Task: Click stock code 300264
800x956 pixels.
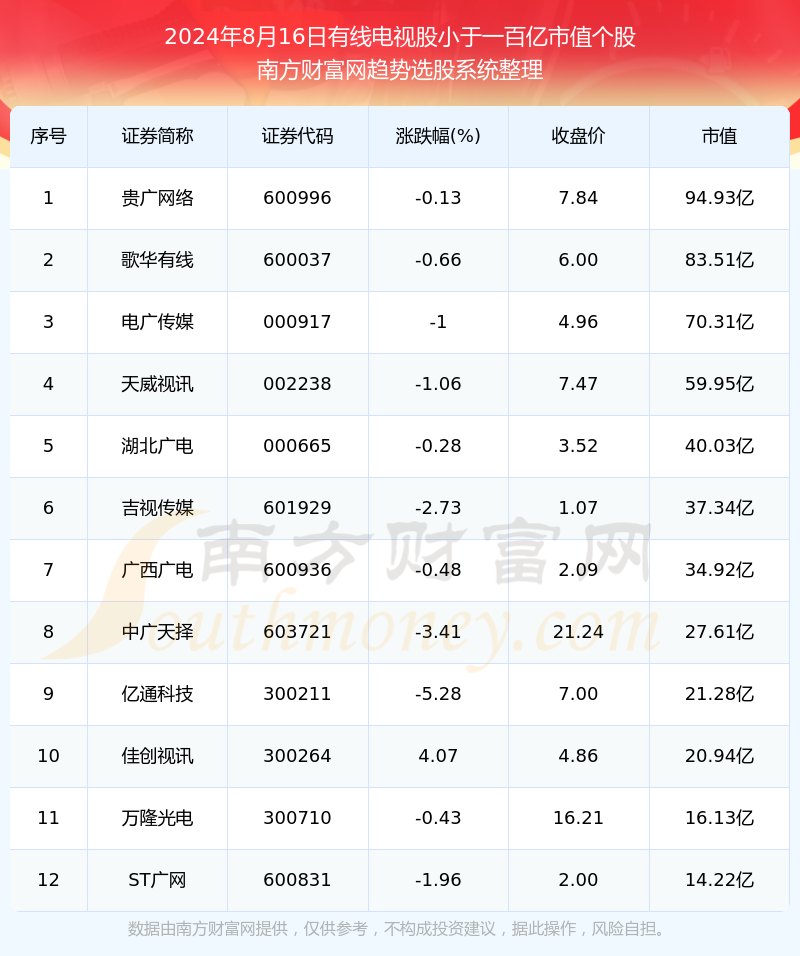Action: tap(298, 756)
